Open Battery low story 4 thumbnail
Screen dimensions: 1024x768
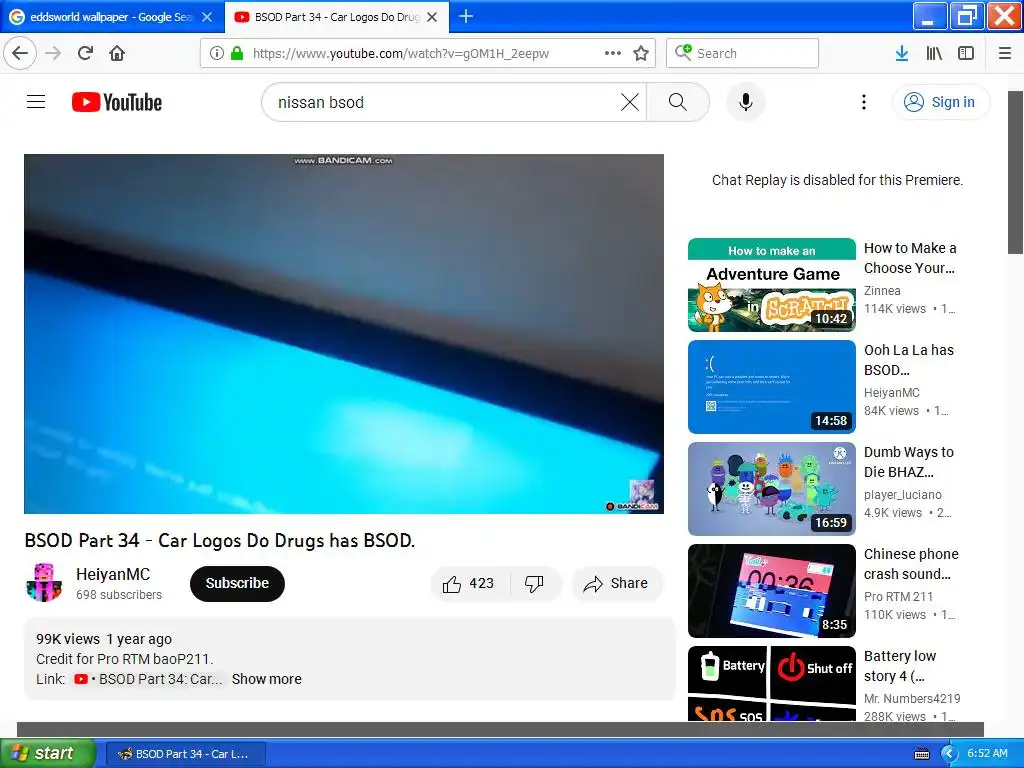coord(771,684)
